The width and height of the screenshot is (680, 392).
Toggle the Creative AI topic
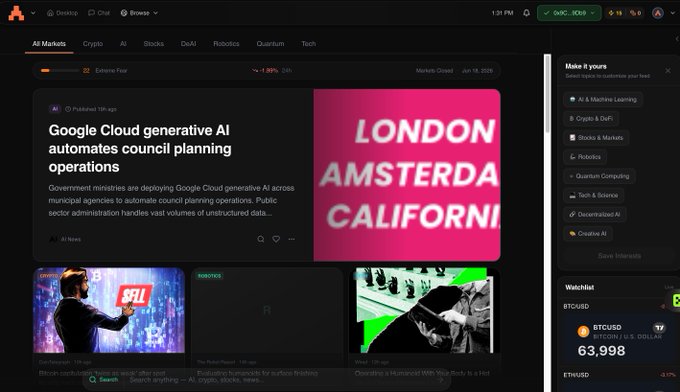click(x=588, y=233)
